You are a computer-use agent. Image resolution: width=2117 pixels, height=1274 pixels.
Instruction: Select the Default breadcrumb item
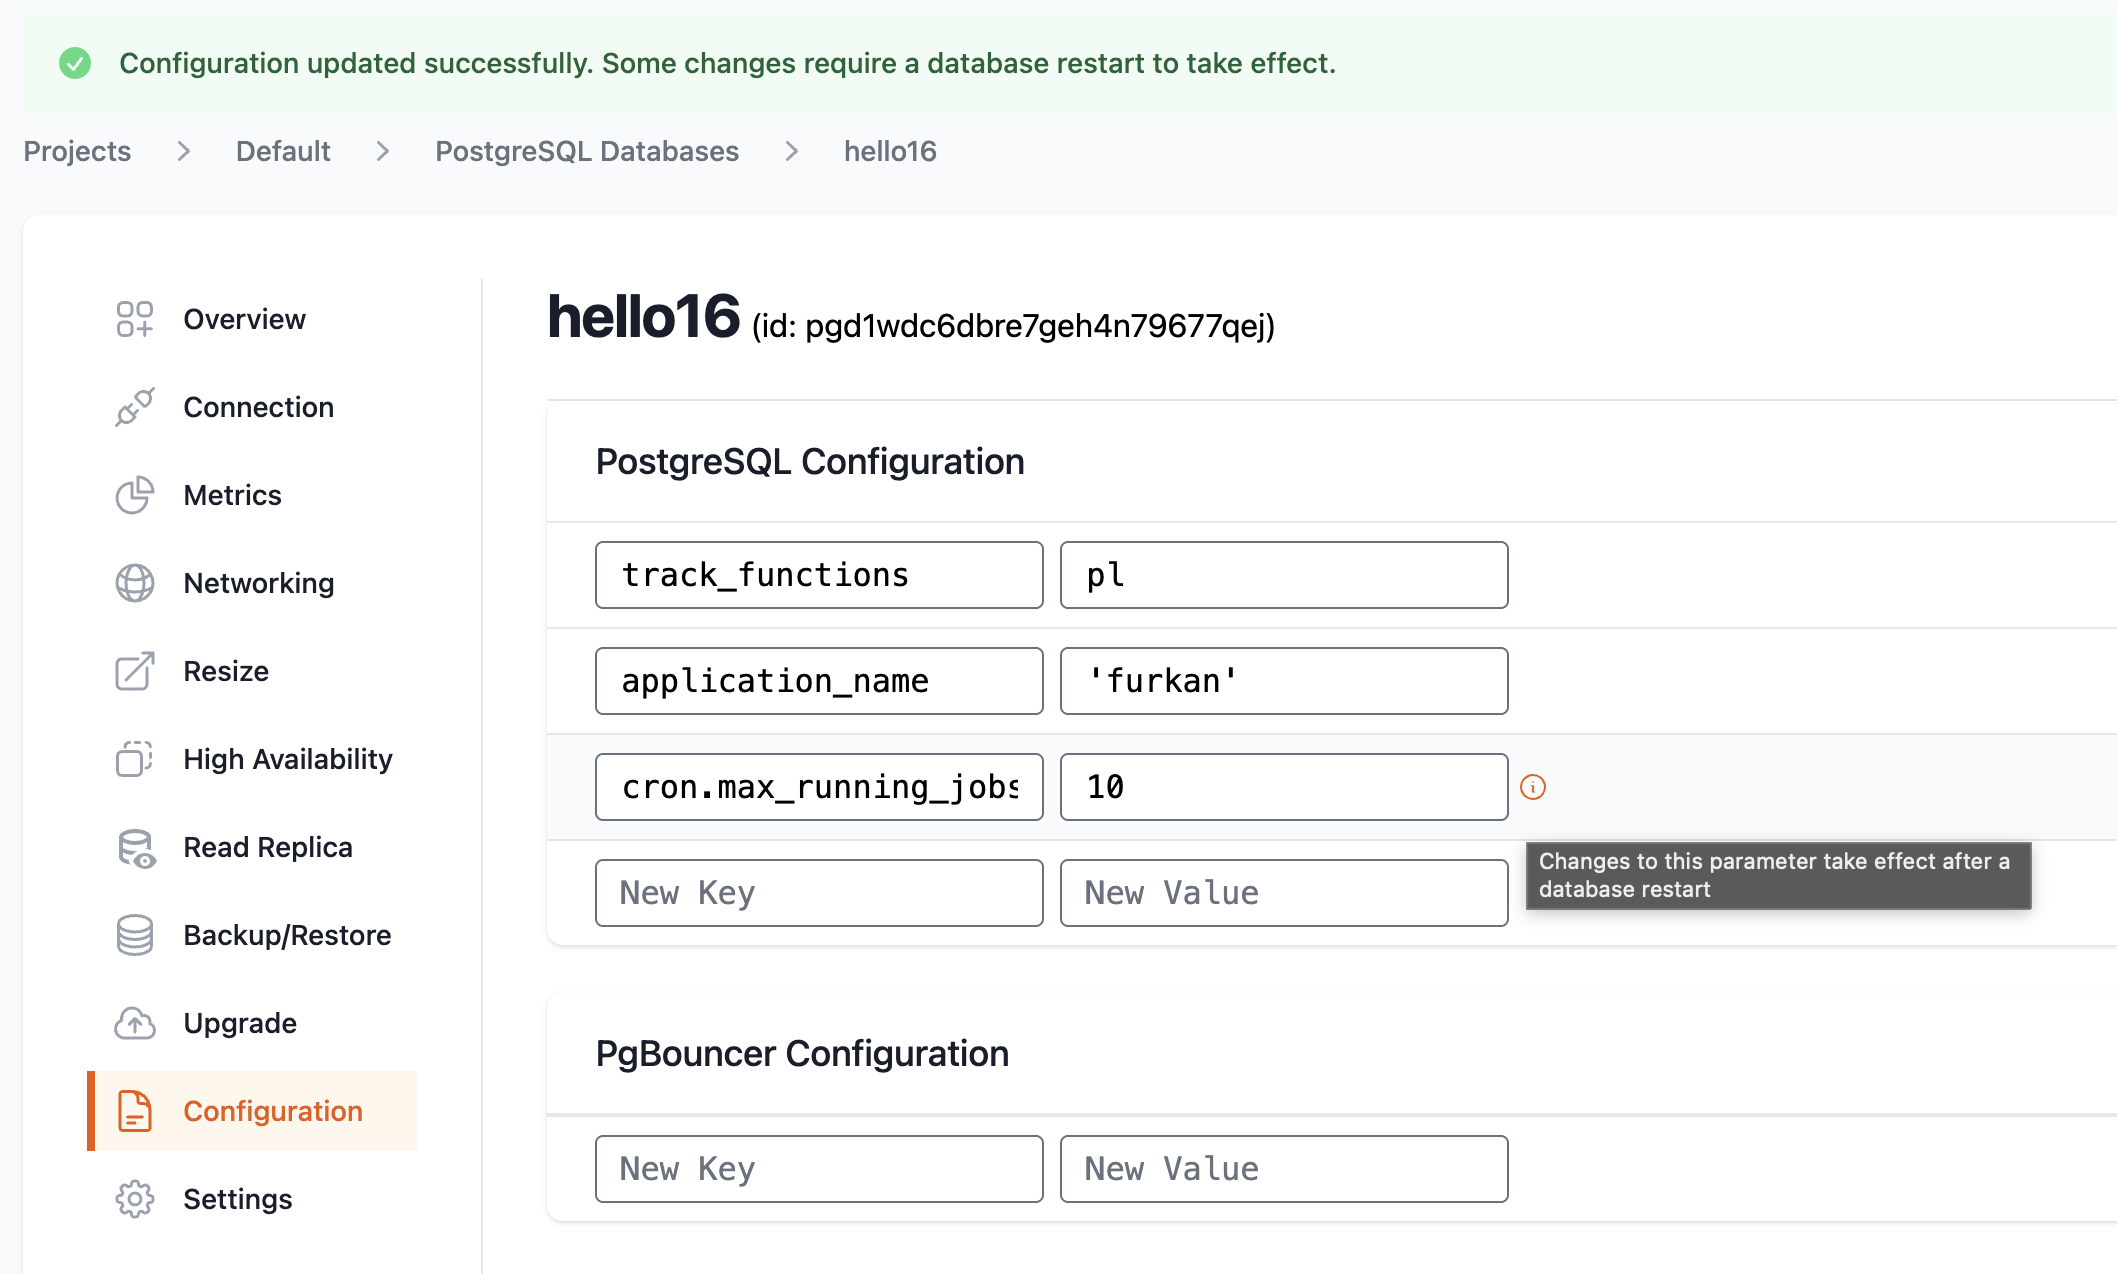pos(282,151)
